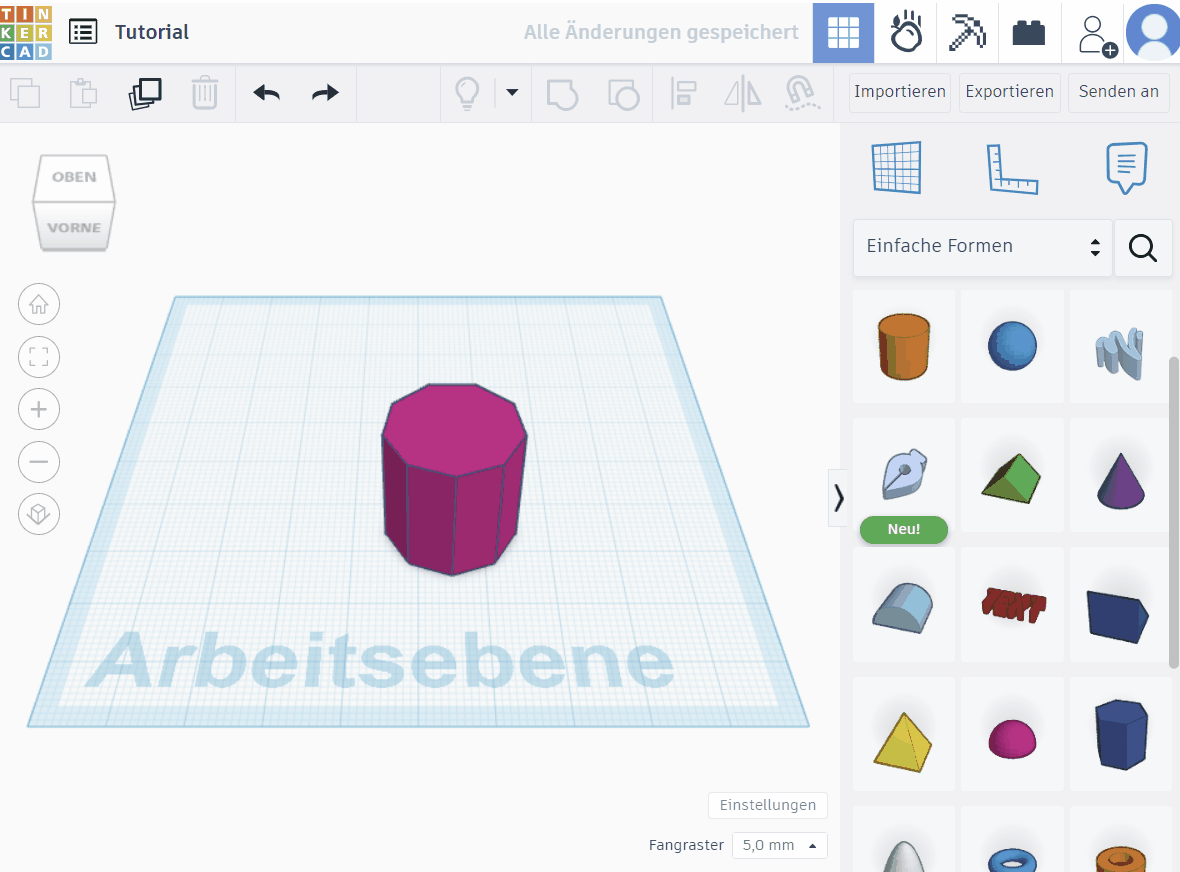Open the Bricks mode icon
Viewport: 1180px width, 872px height.
[1029, 32]
